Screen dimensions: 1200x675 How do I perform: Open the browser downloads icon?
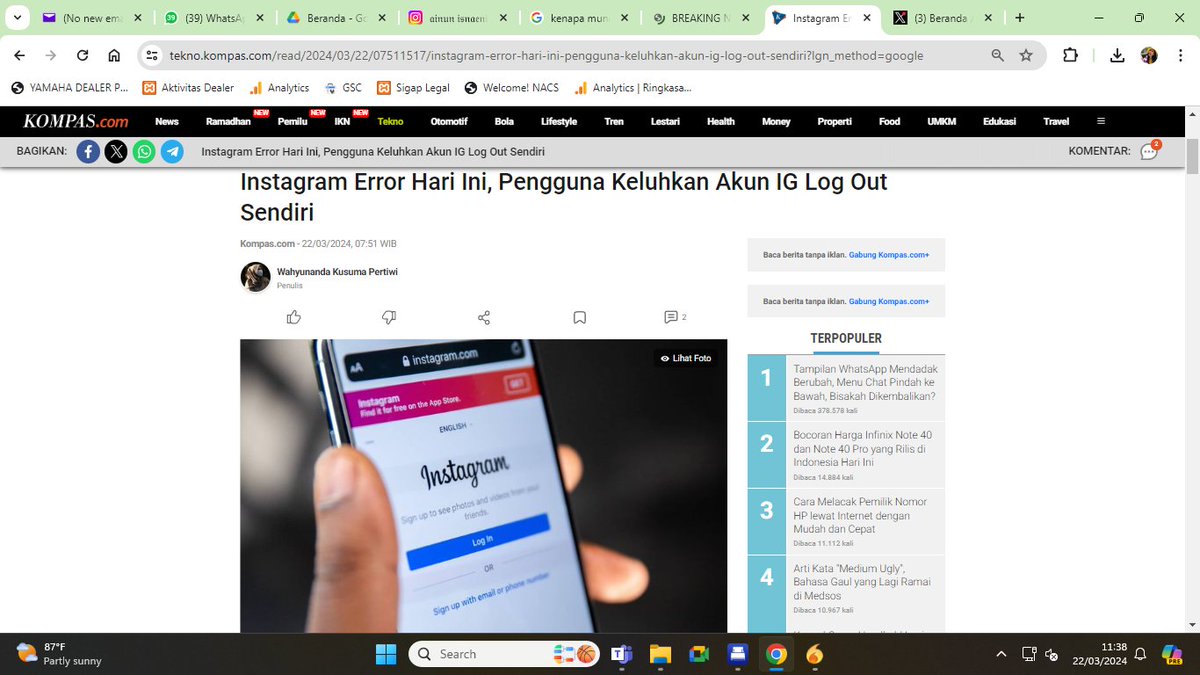[1118, 56]
